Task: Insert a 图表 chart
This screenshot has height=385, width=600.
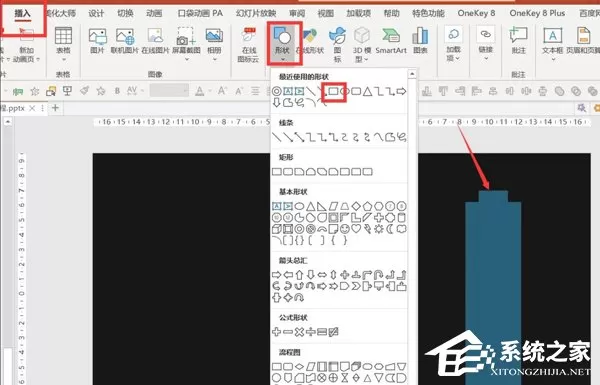Action: 420,41
